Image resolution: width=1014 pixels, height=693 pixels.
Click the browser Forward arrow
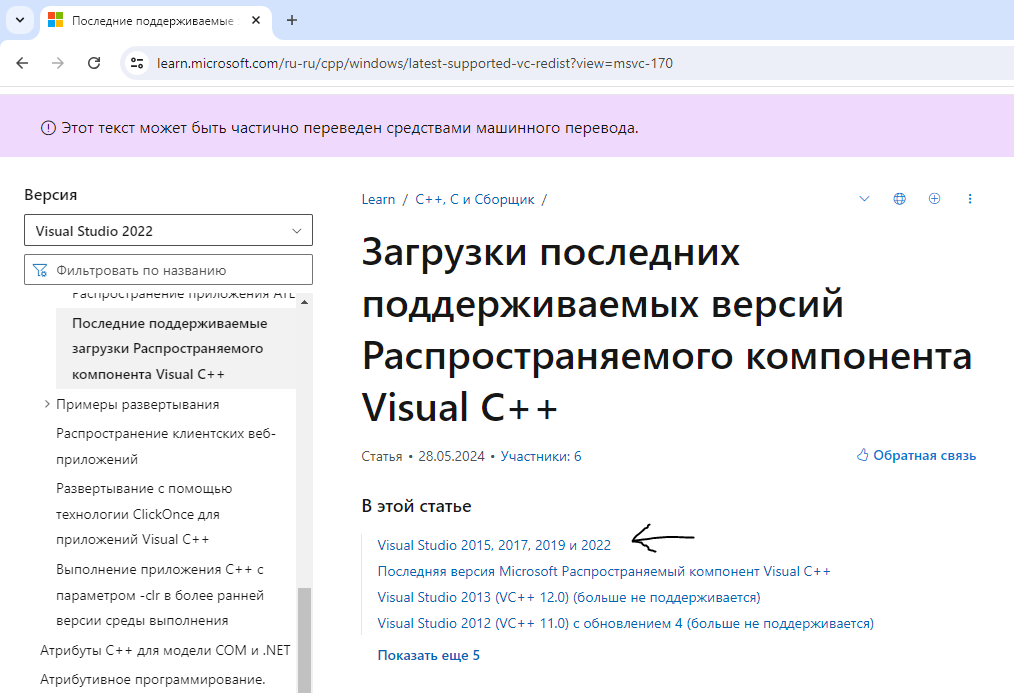(x=58, y=63)
